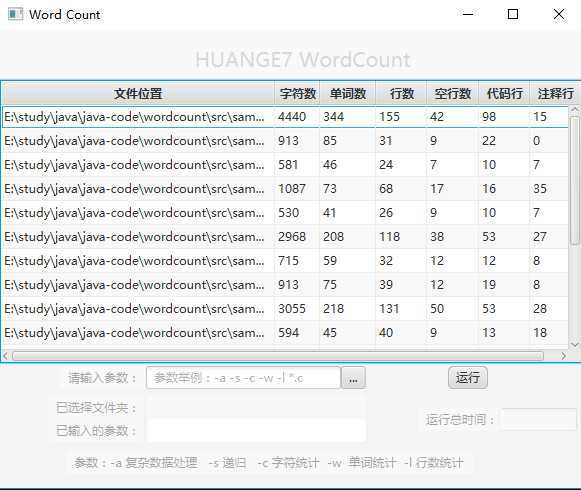Select the character count cell 594

point(297,332)
